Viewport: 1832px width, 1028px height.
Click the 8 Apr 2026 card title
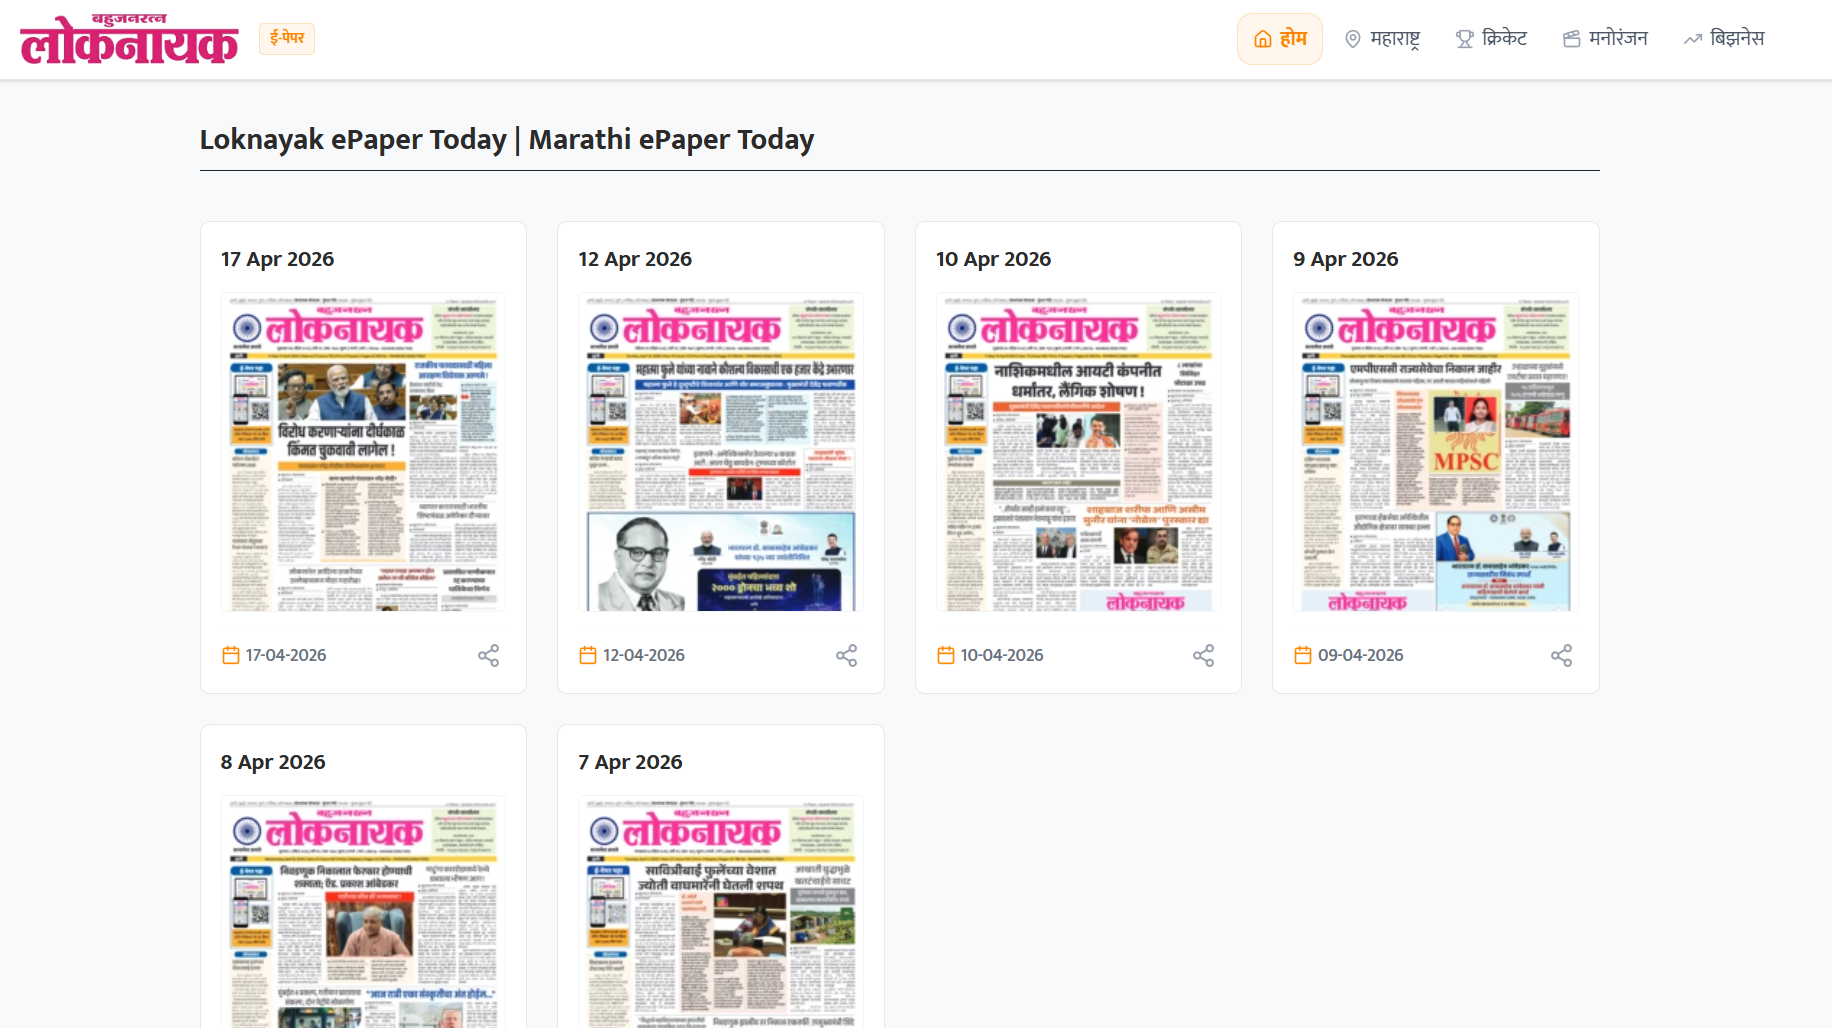[273, 762]
